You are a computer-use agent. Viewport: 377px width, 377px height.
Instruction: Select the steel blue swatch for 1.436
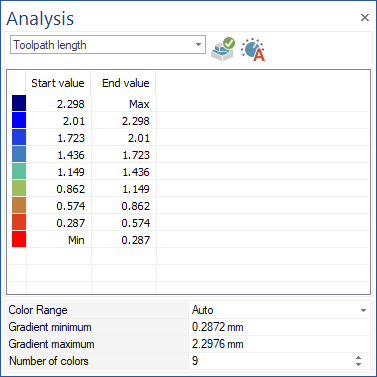19,154
